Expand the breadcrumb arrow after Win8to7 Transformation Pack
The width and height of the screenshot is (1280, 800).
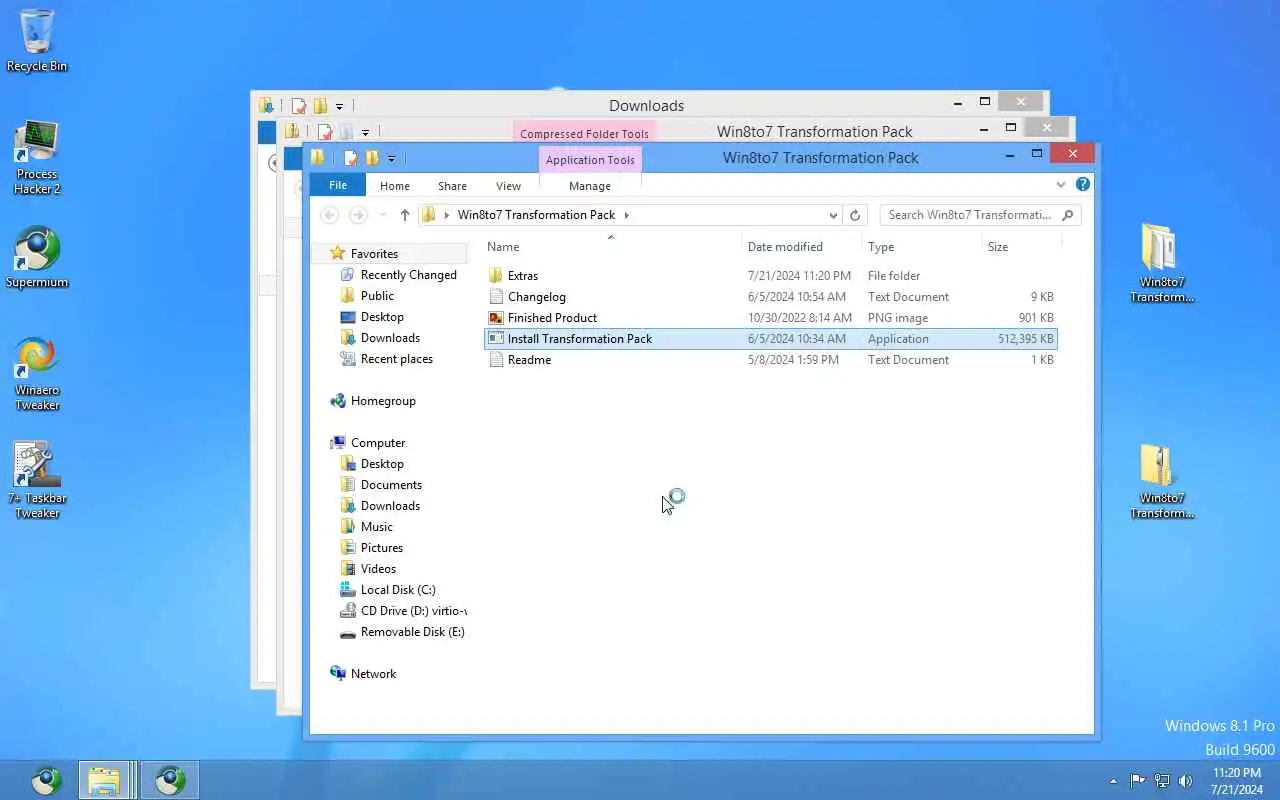pos(627,215)
